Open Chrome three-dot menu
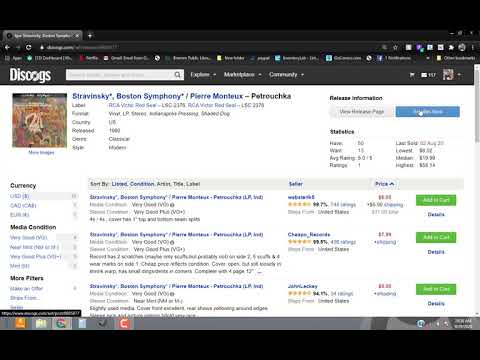The height and width of the screenshot is (360, 480). pyautogui.click(x=473, y=47)
